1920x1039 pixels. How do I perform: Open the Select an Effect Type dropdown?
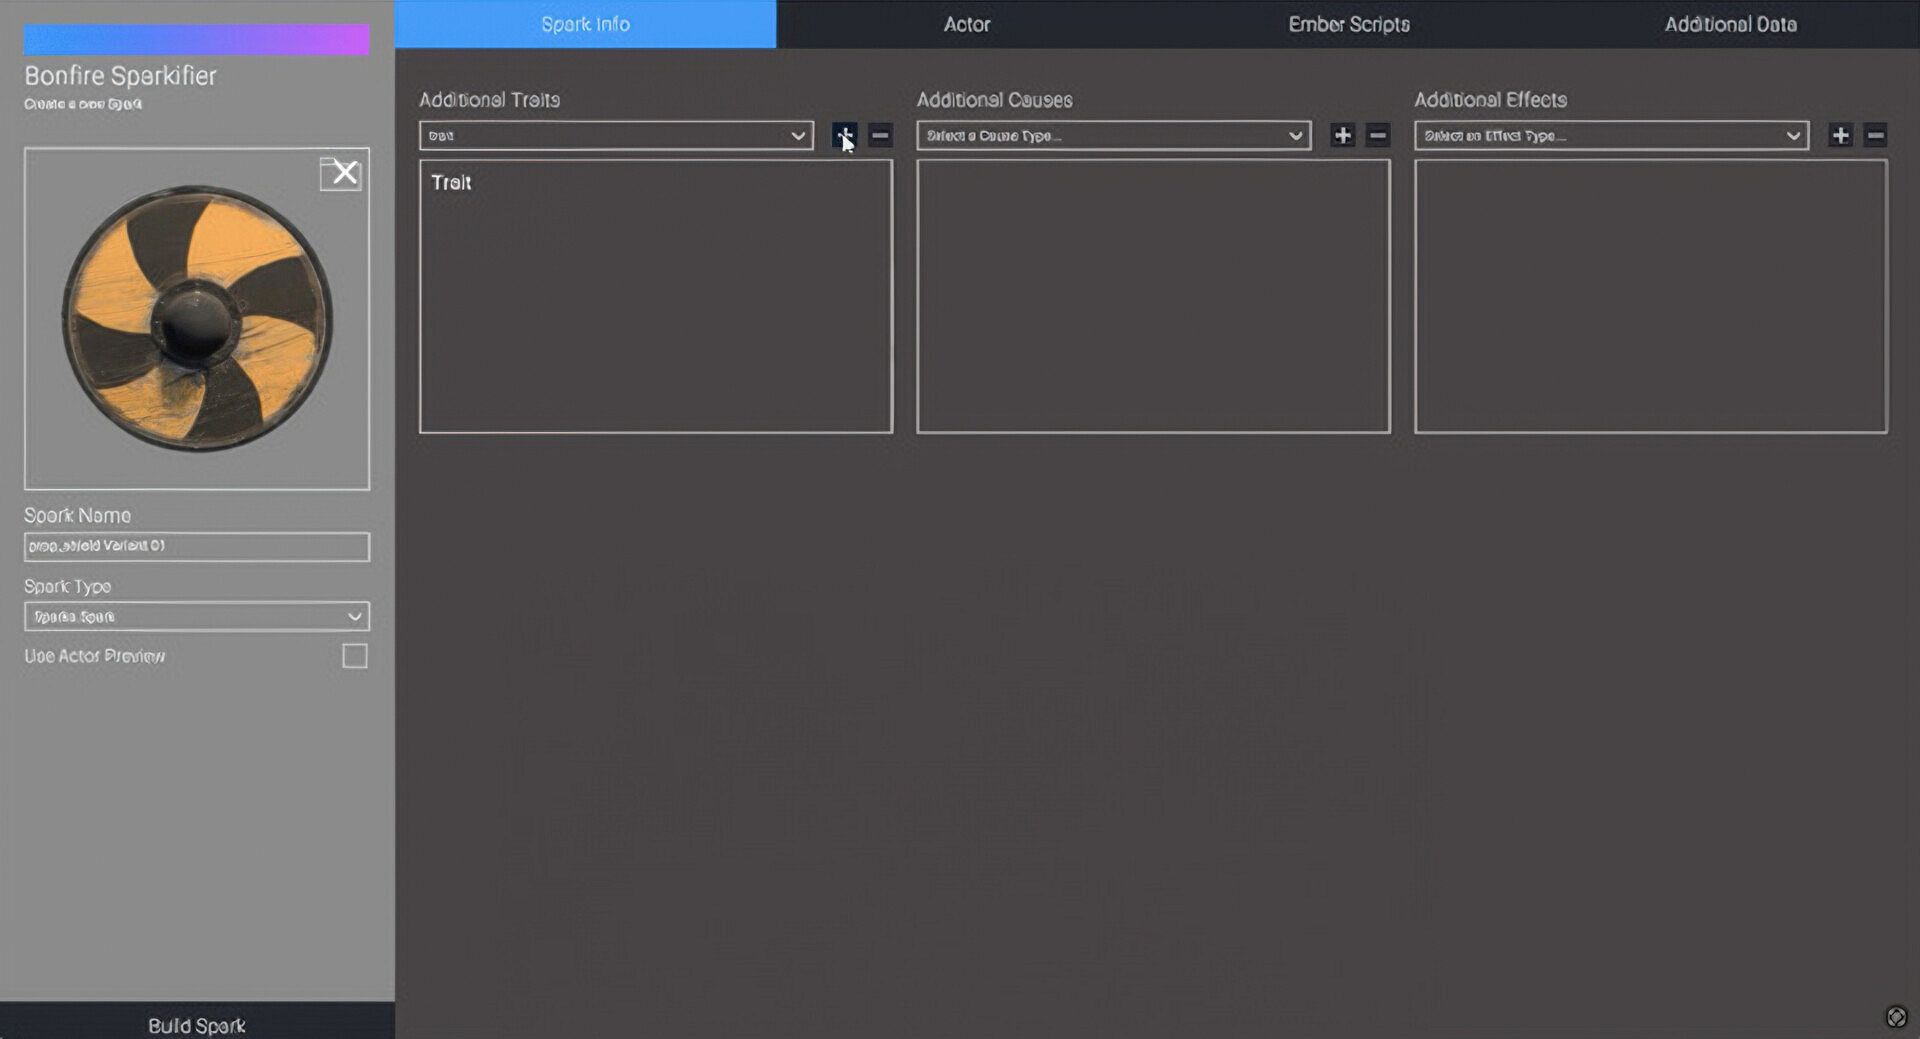(x=1611, y=135)
